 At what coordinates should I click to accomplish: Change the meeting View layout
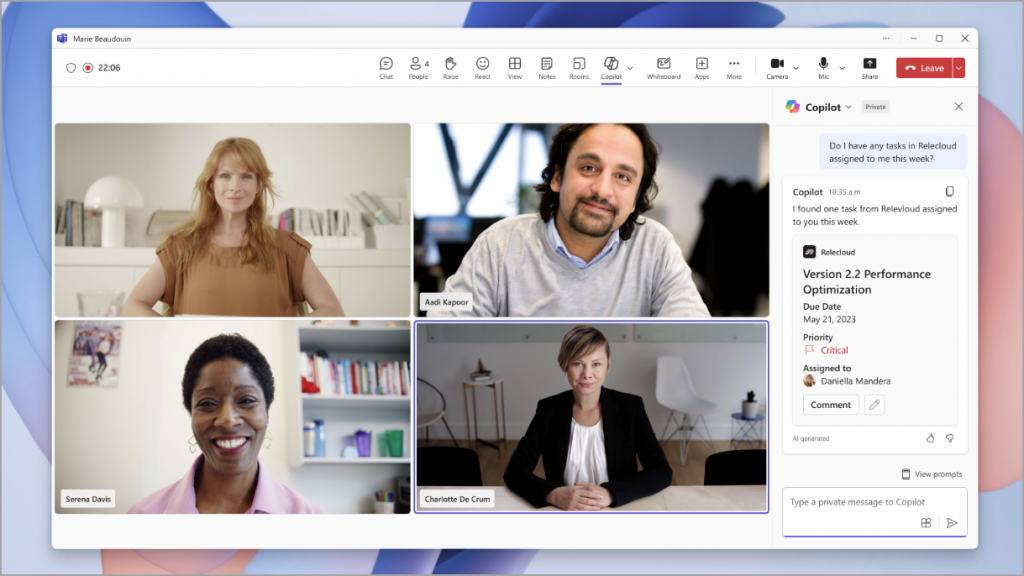[515, 68]
